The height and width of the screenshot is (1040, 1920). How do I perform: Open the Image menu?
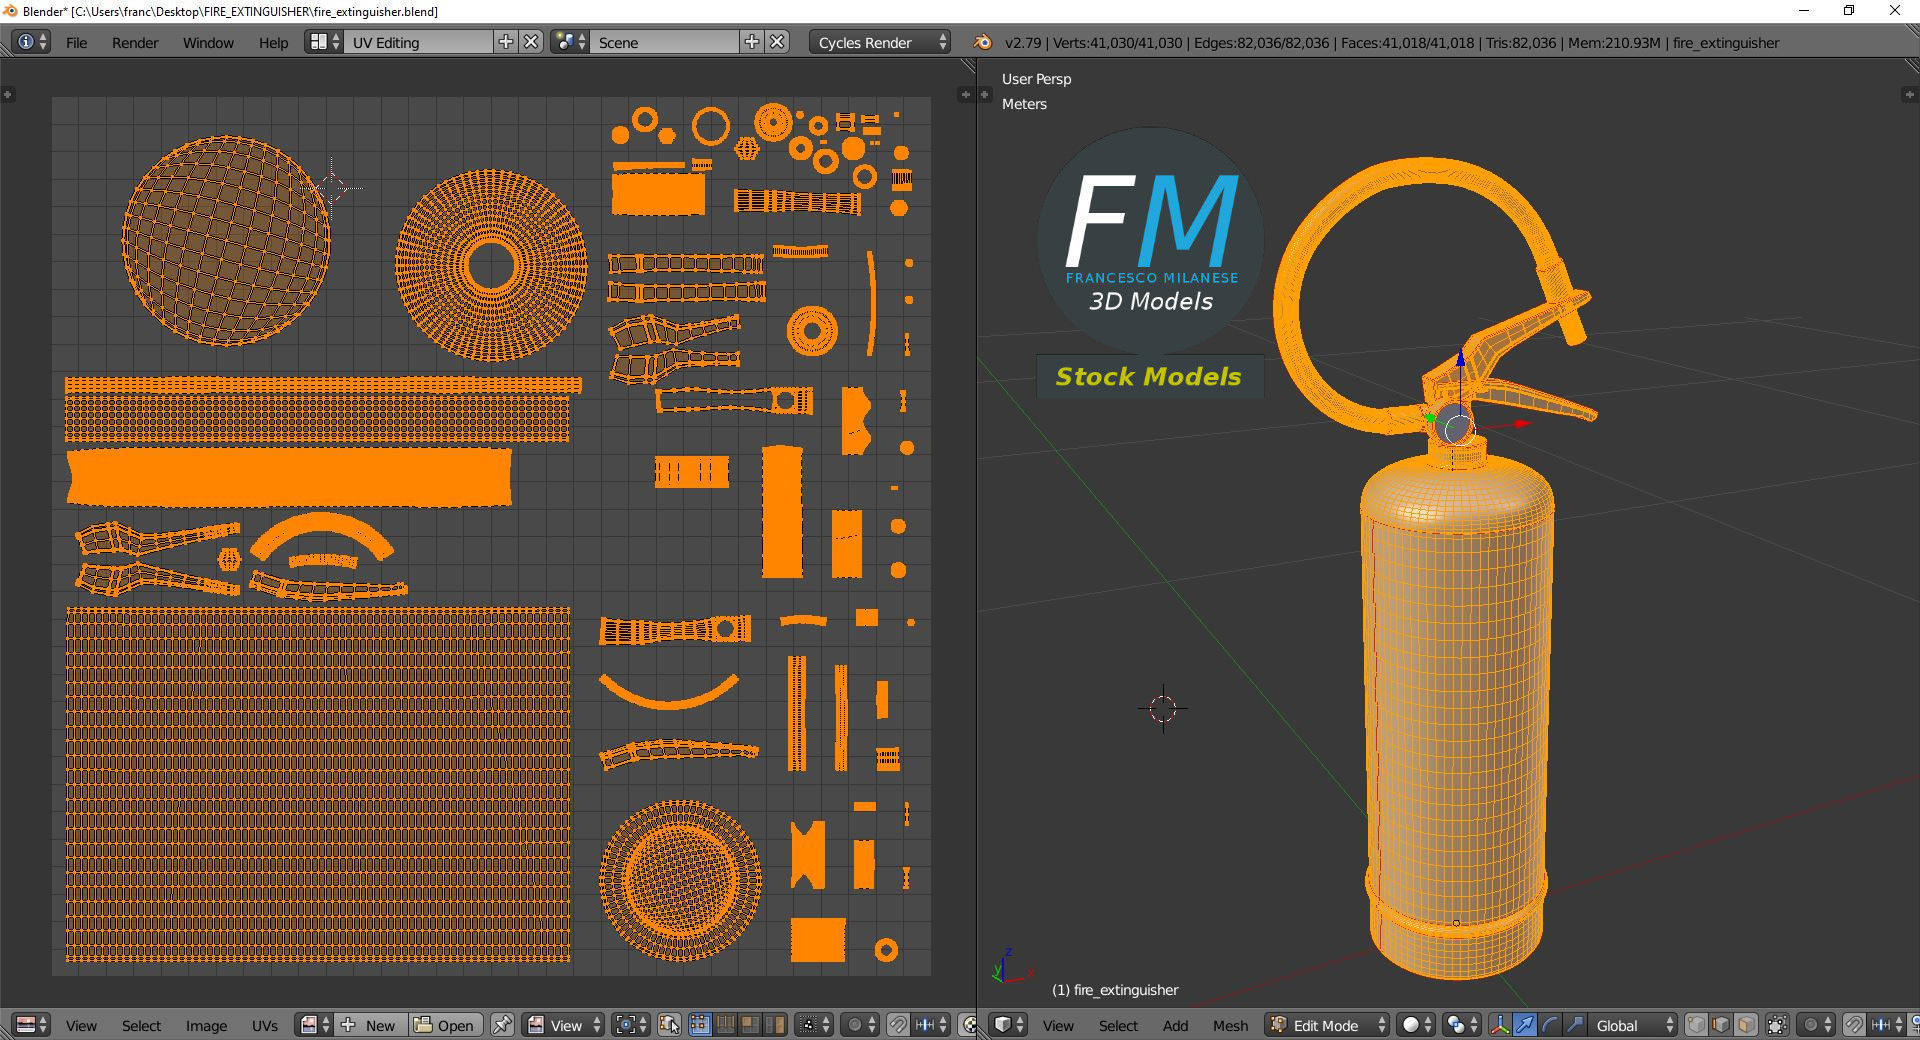tap(206, 1025)
